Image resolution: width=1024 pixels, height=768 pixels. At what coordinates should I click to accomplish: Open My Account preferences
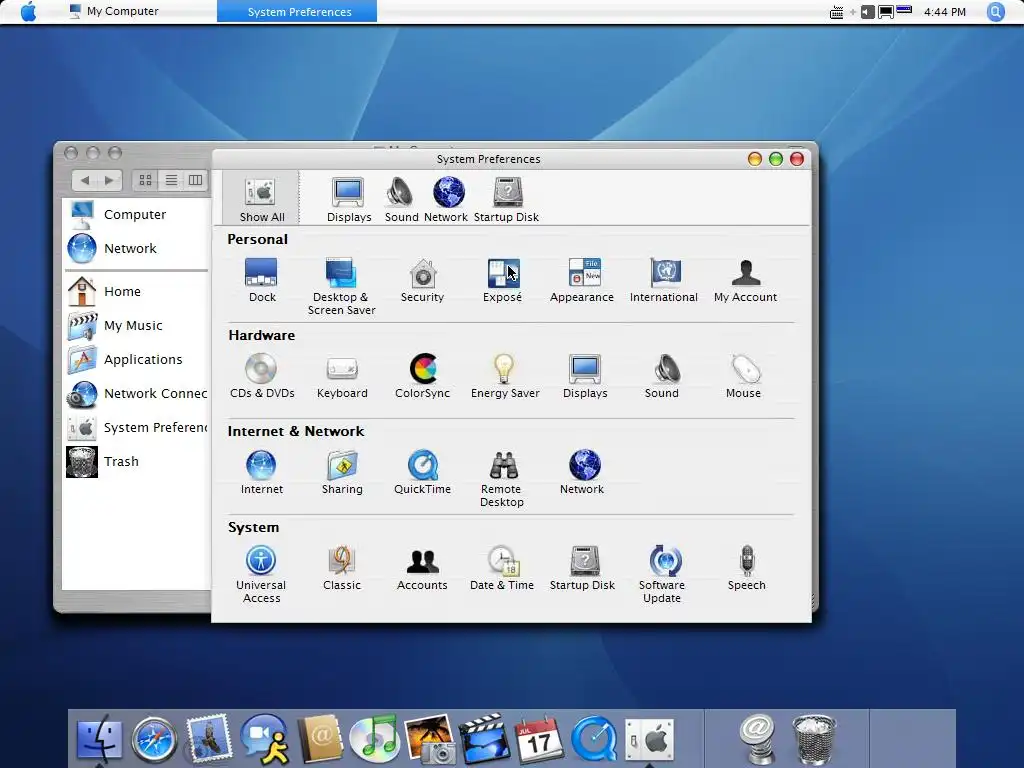tap(745, 280)
